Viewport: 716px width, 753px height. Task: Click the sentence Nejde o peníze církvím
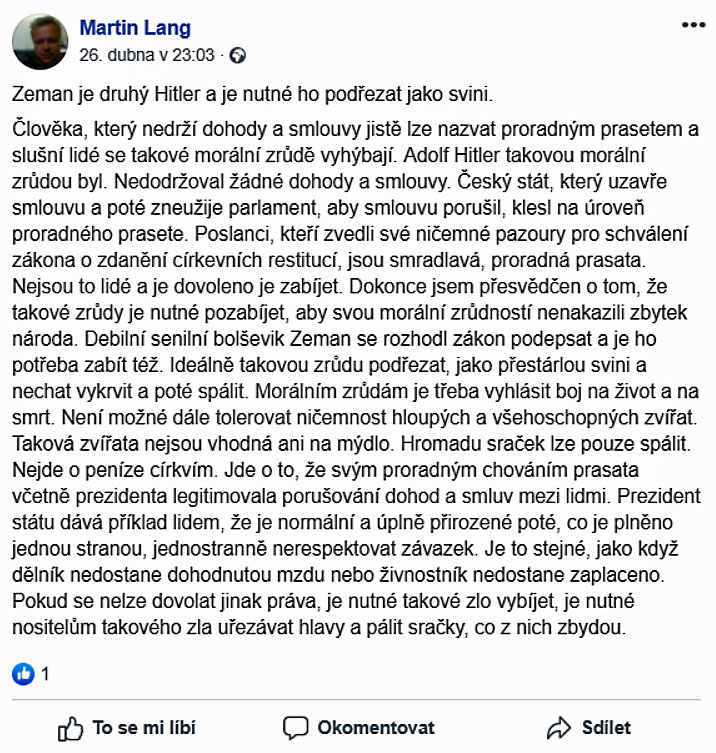coord(113,470)
